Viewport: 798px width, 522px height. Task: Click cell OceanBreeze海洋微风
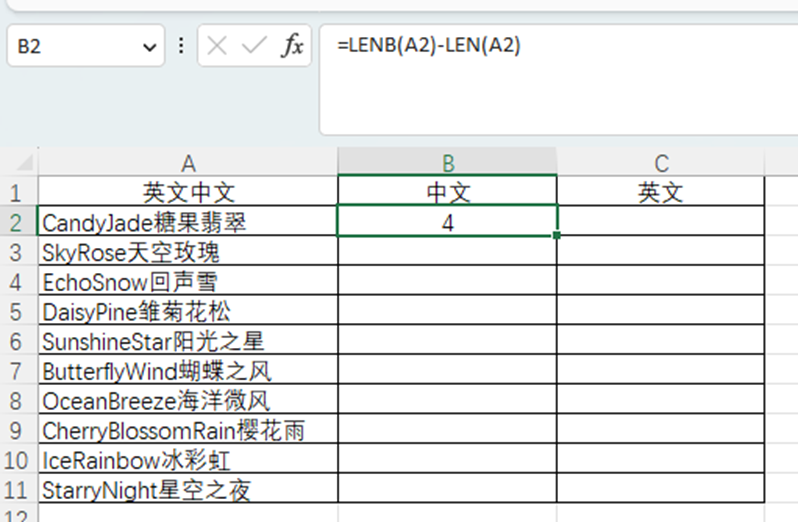point(188,399)
